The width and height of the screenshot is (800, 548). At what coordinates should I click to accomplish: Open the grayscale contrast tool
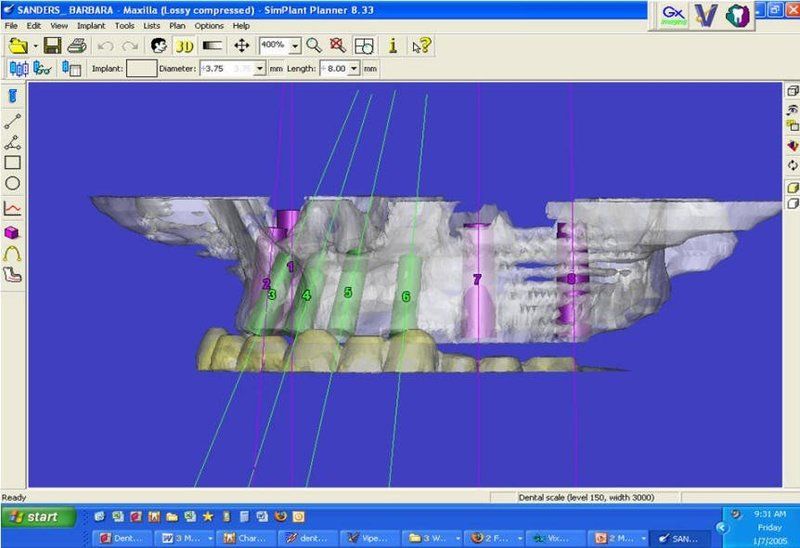coord(212,46)
